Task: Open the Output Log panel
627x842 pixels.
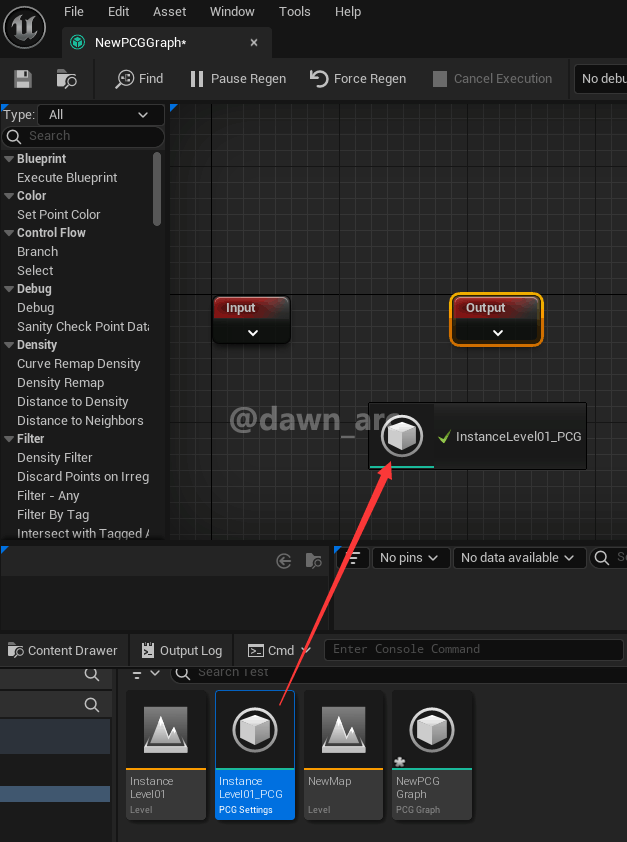Action: coord(181,650)
